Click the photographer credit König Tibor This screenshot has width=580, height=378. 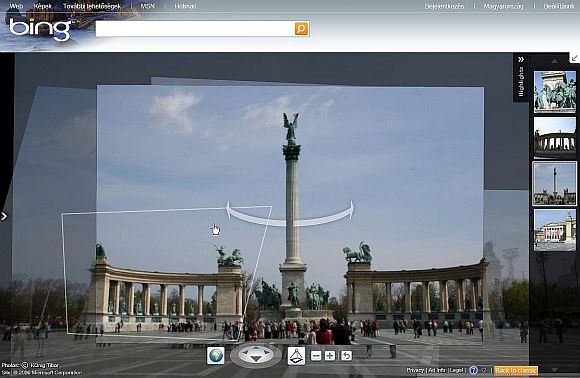click(x=45, y=365)
